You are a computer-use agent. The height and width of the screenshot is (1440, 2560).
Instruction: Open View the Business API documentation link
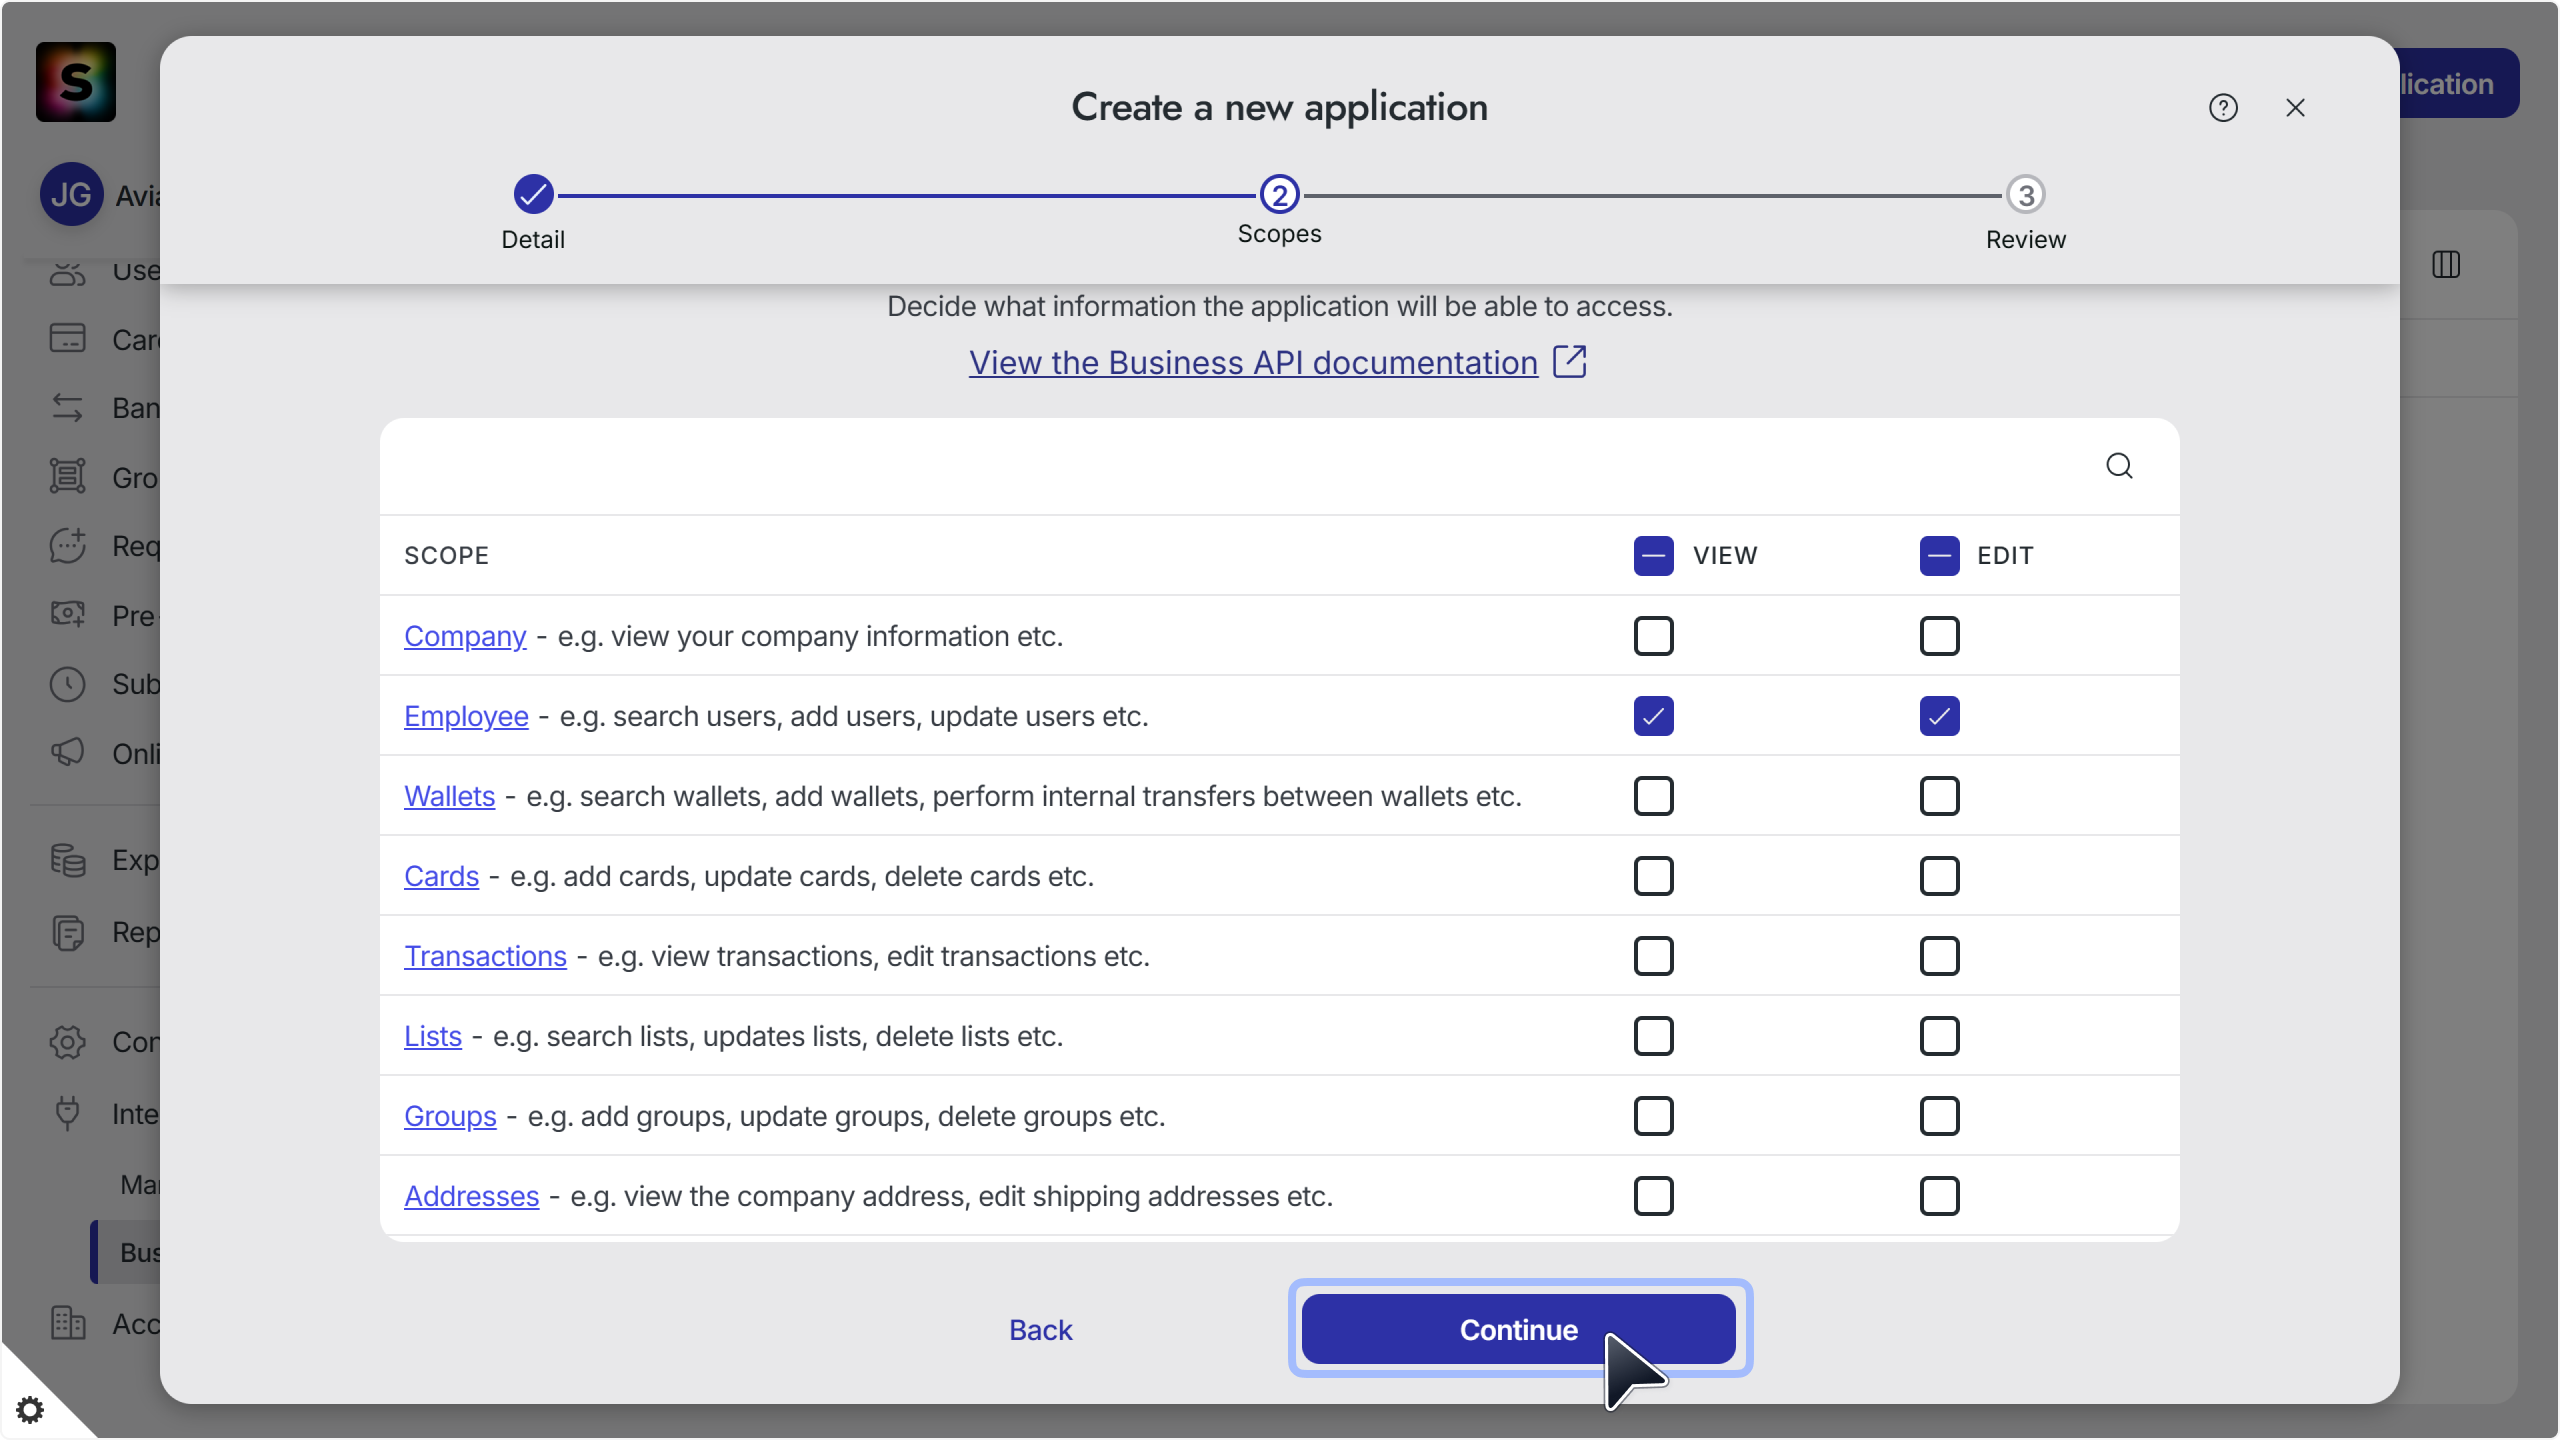[x=1253, y=362]
